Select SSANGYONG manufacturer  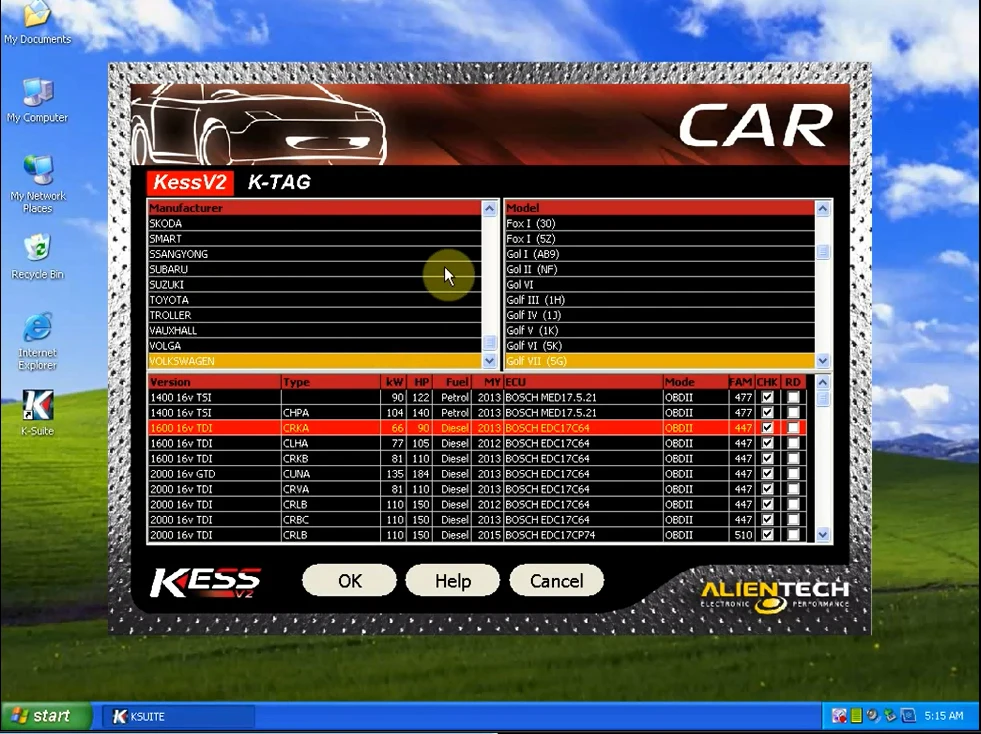tap(314, 254)
